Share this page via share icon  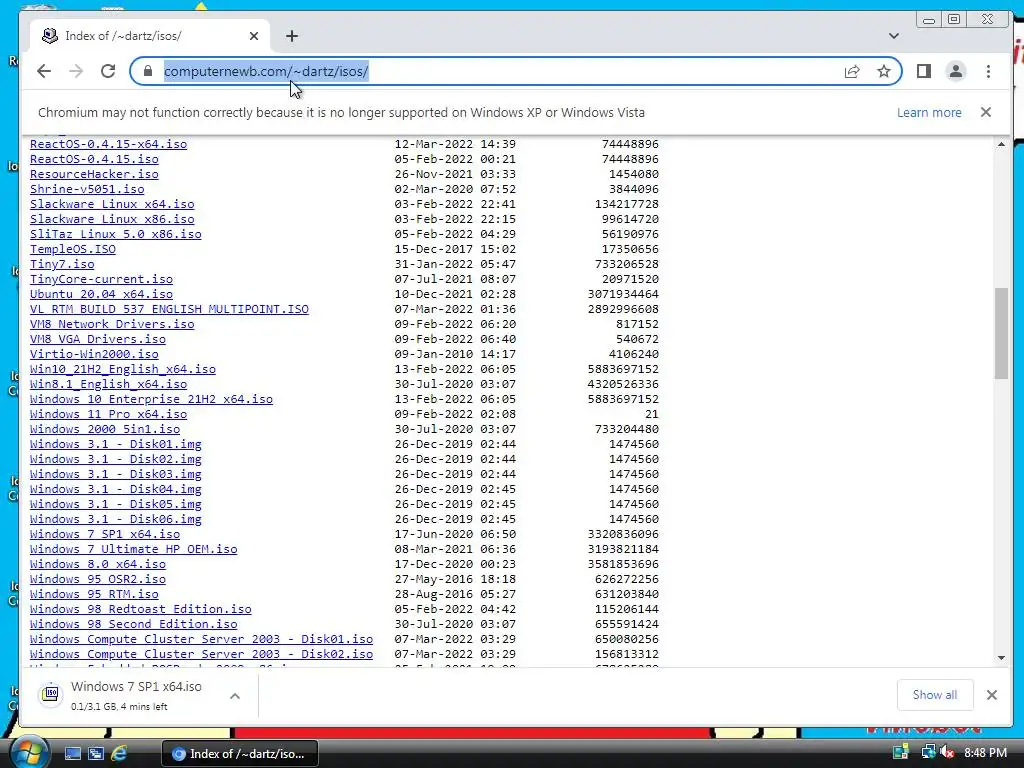click(852, 71)
